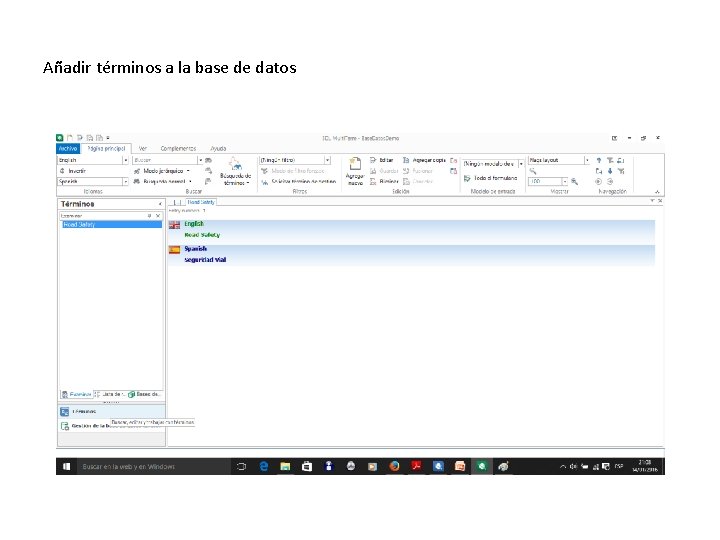Click the new document quick access icon
The width and height of the screenshot is (720, 540).
coord(70,137)
